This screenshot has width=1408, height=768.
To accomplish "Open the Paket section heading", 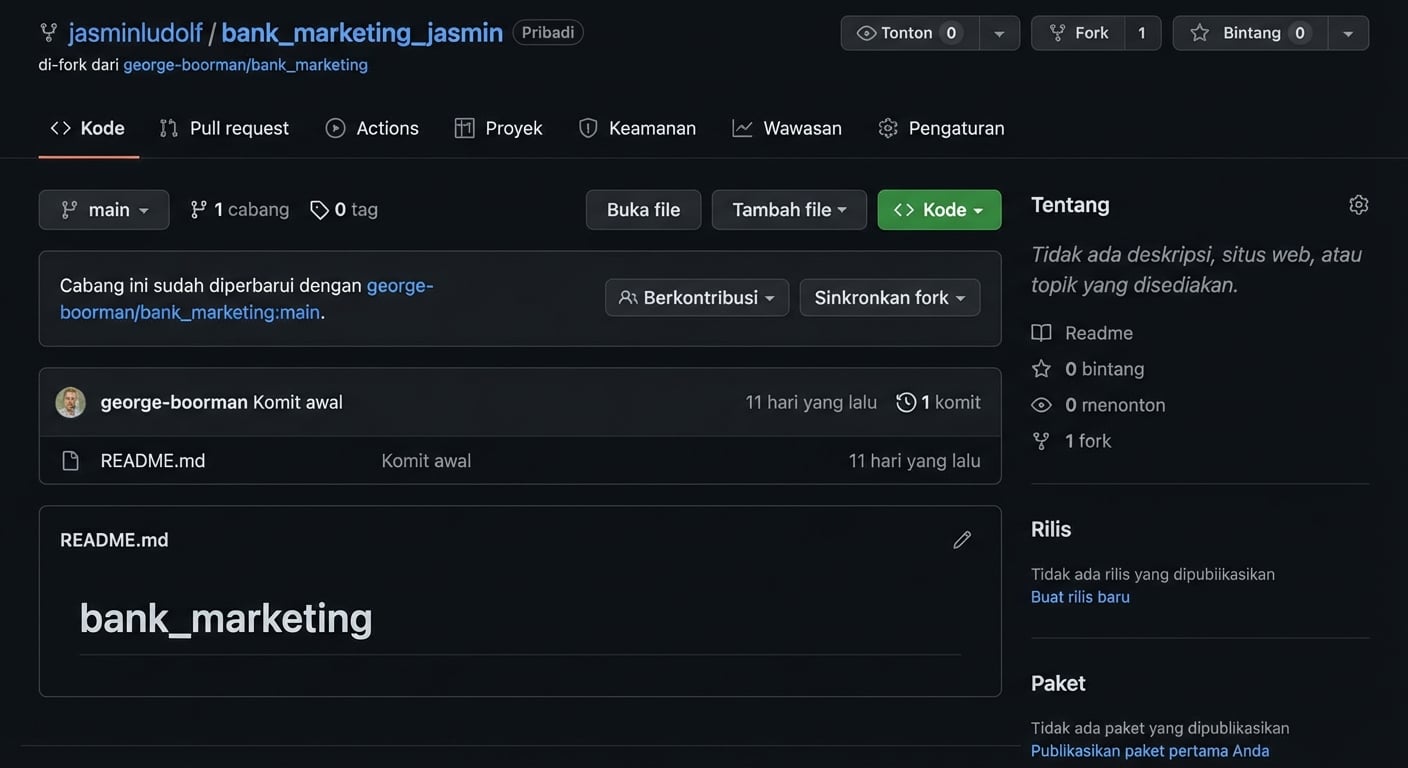I will (1058, 683).
